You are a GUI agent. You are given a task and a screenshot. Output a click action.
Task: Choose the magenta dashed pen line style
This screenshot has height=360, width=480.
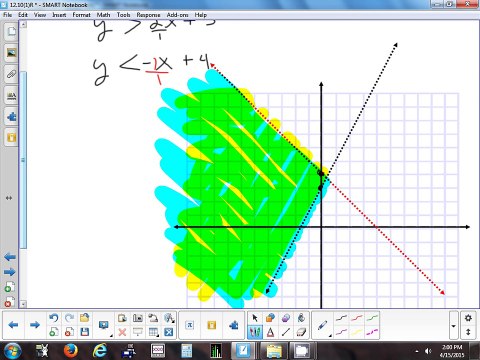[x=372, y=332]
